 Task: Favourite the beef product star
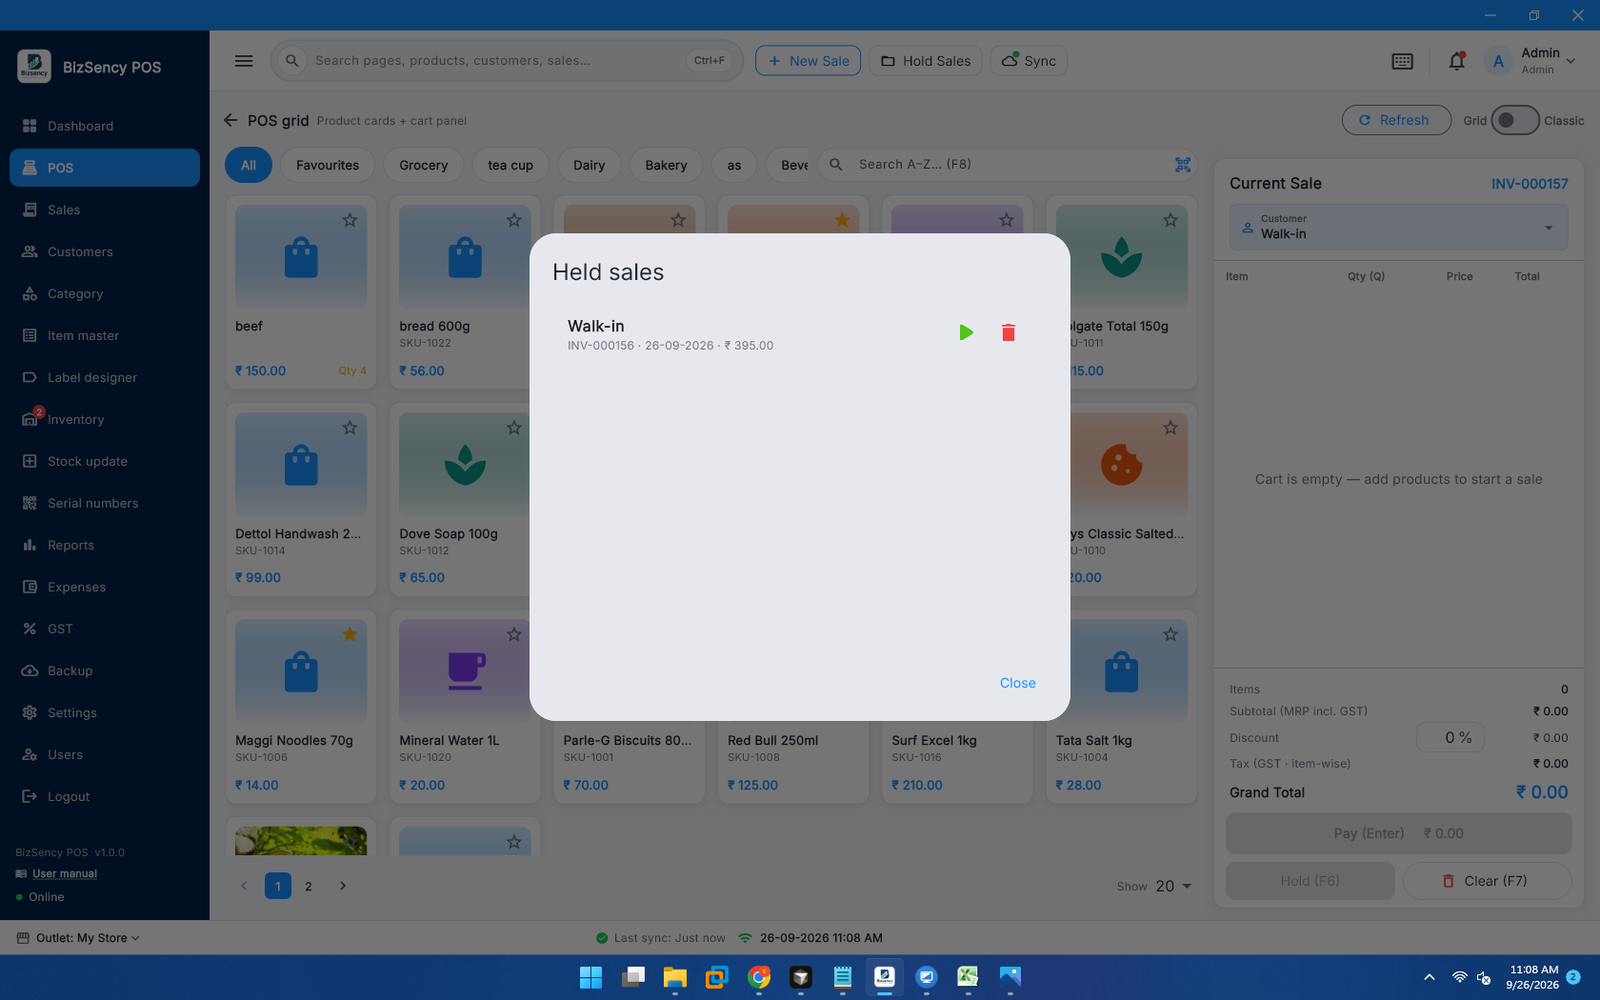[350, 220]
